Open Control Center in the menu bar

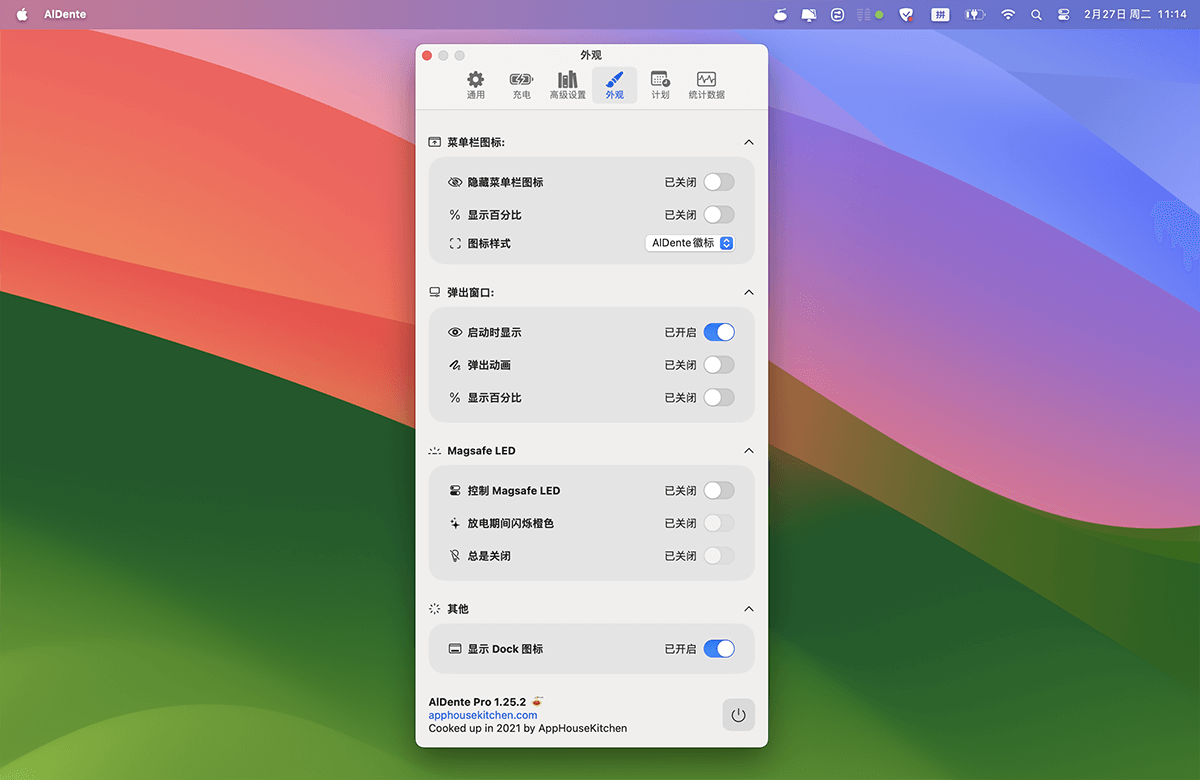pos(1063,15)
